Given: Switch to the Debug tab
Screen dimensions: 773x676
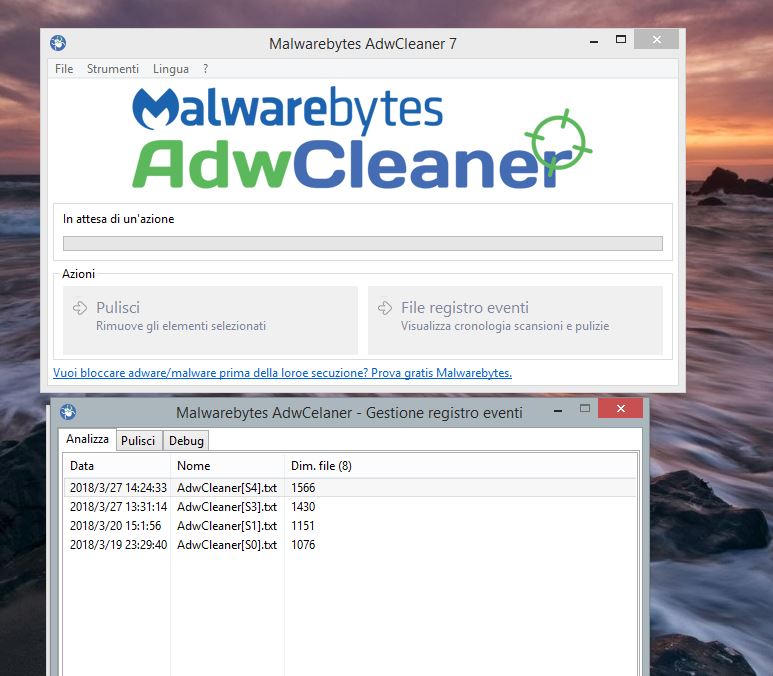Looking at the screenshot, I should pos(186,440).
